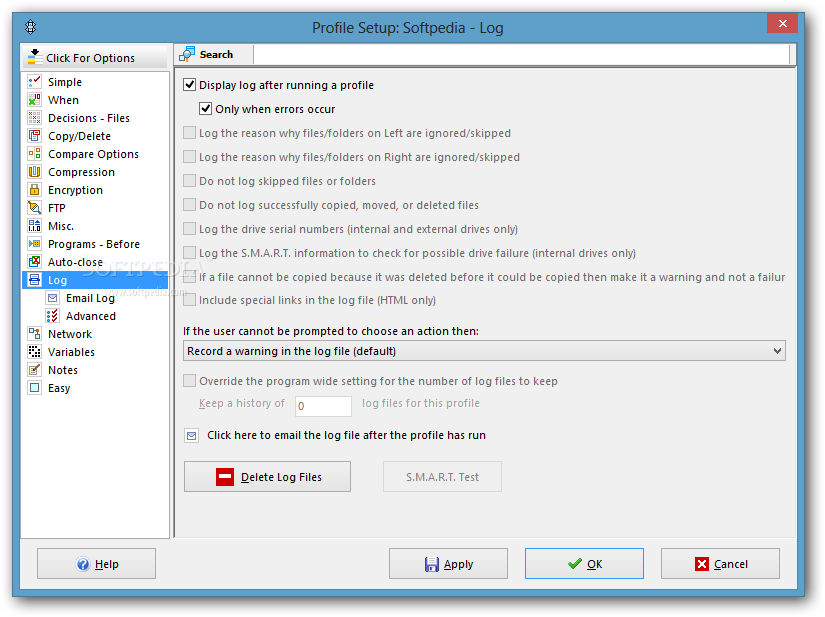
Task: Enable logging why Right files are ignored
Action: point(189,157)
